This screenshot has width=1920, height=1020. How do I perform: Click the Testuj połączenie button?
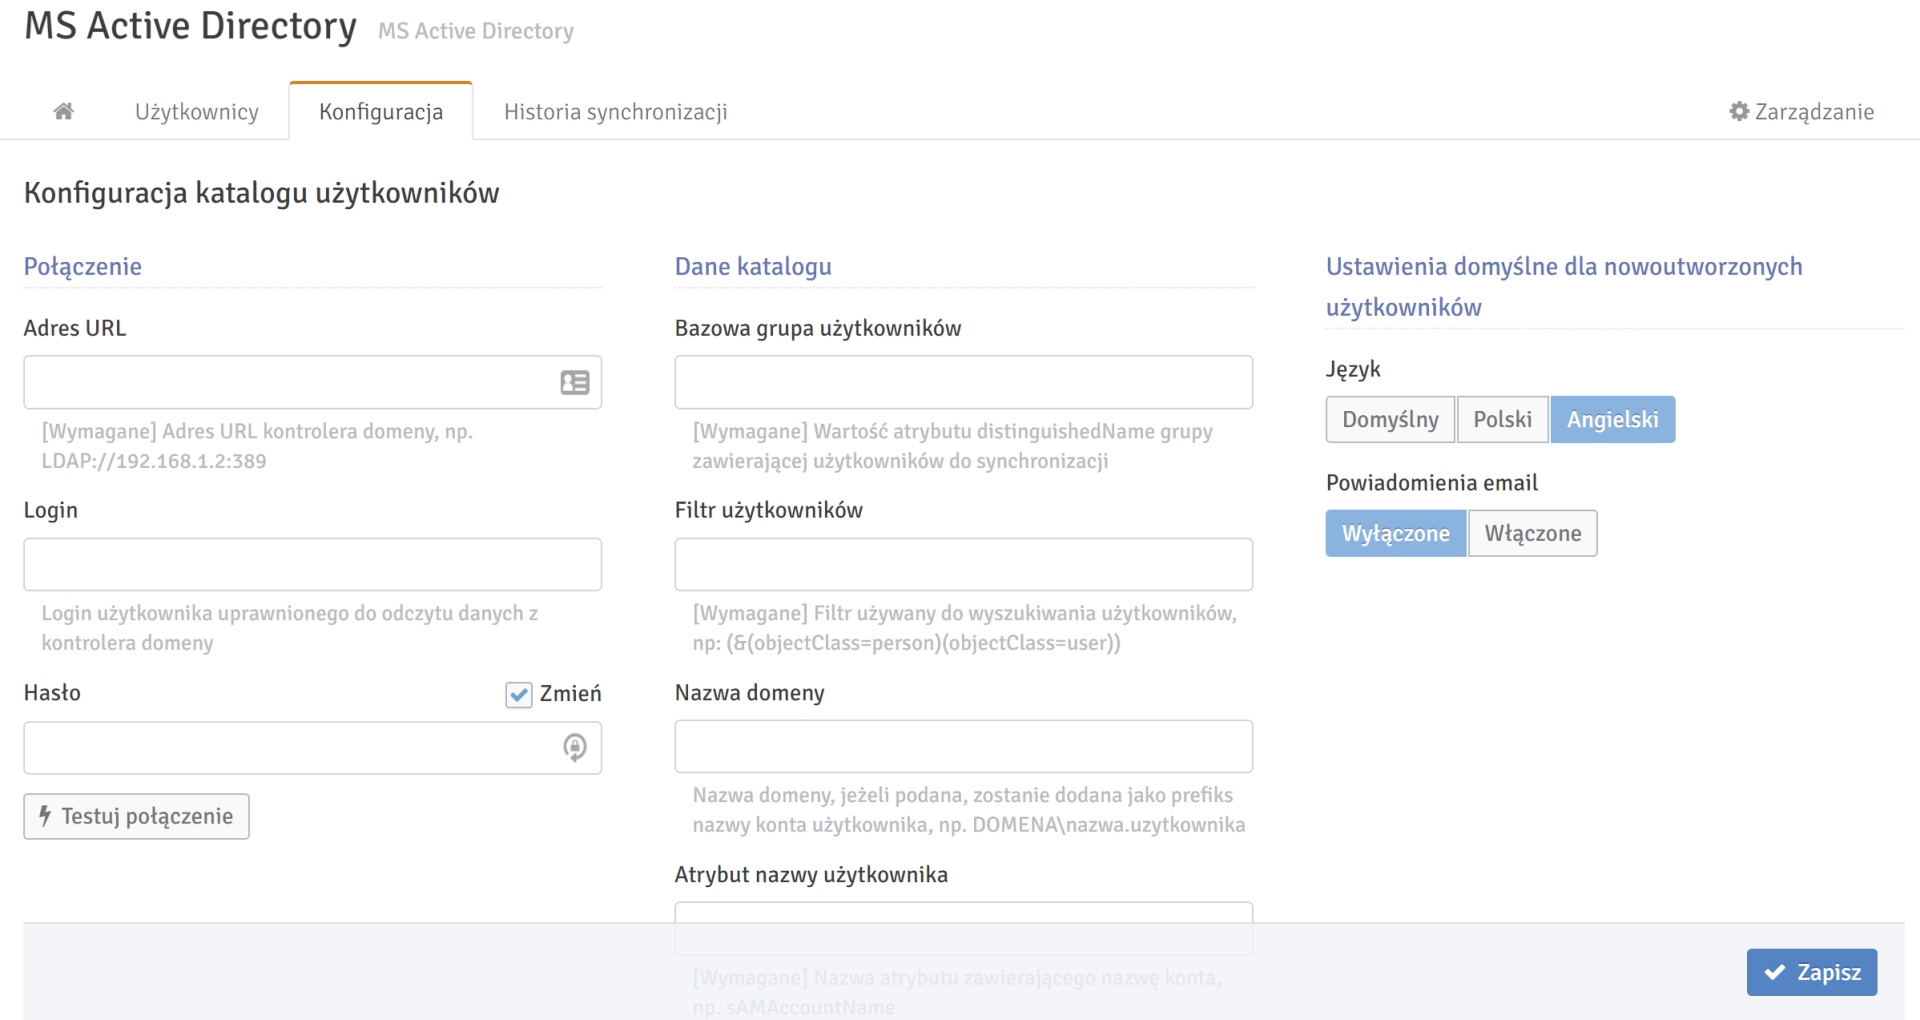pos(137,816)
